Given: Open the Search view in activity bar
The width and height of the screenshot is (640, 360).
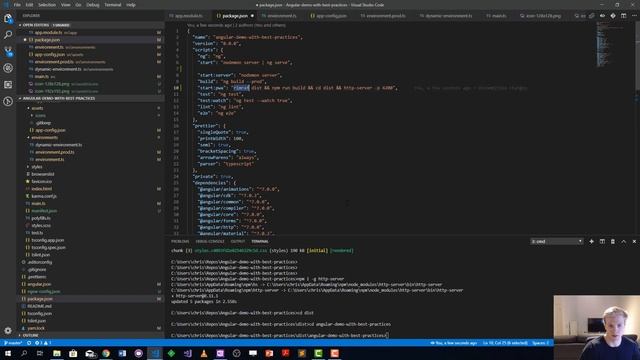Looking at the screenshot, I should click(x=8, y=35).
